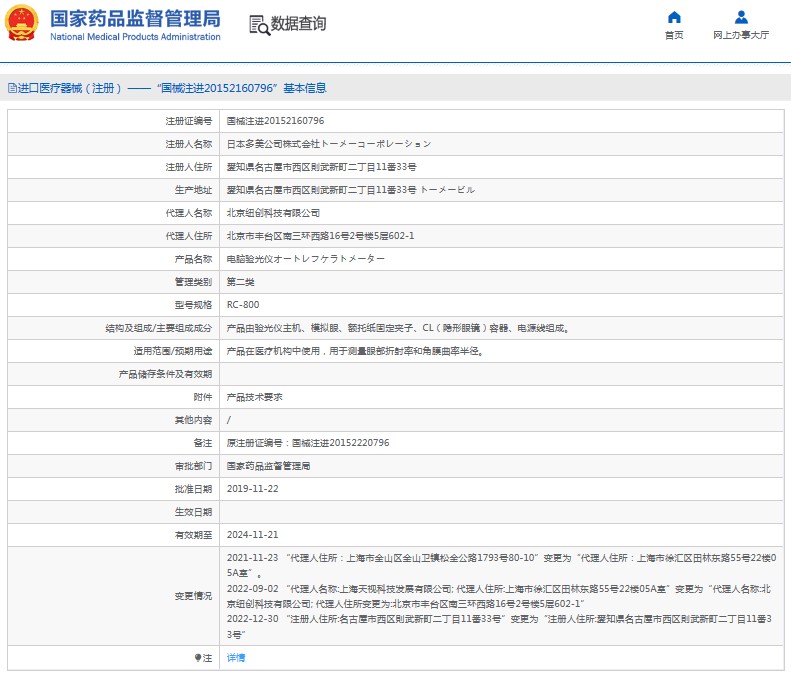Click the 有效期至 label
Viewport: 791px width, 677px height.
coord(193,535)
